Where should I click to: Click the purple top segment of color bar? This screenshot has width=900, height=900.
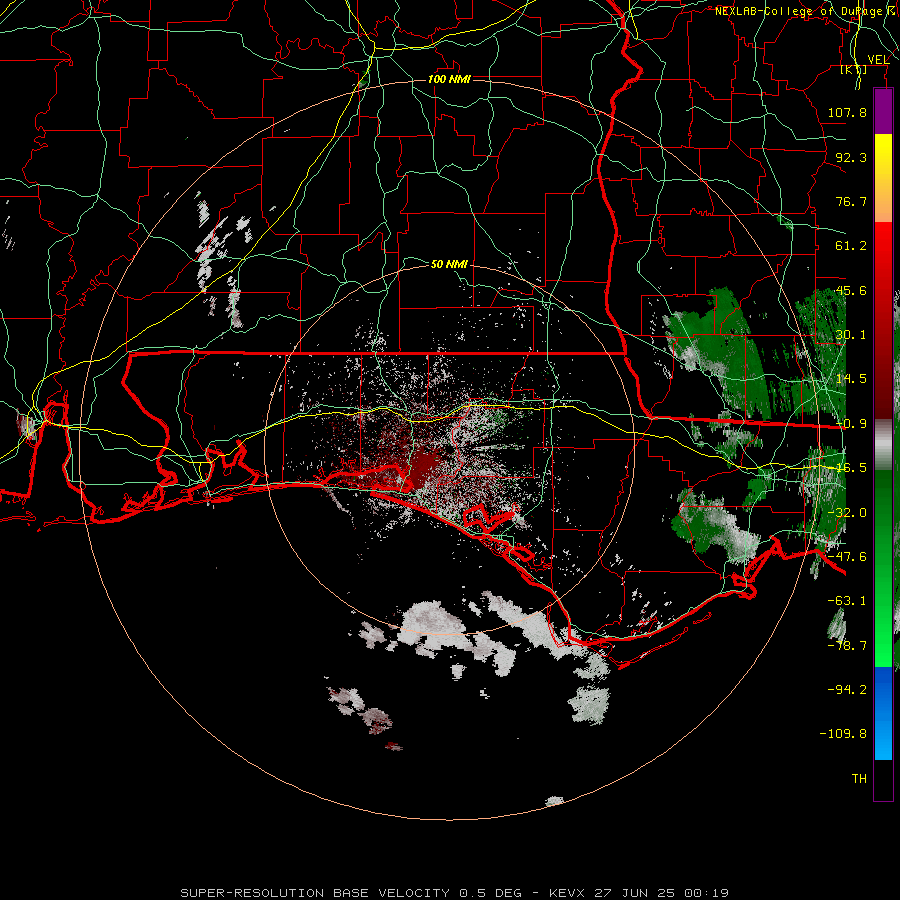pos(883,111)
